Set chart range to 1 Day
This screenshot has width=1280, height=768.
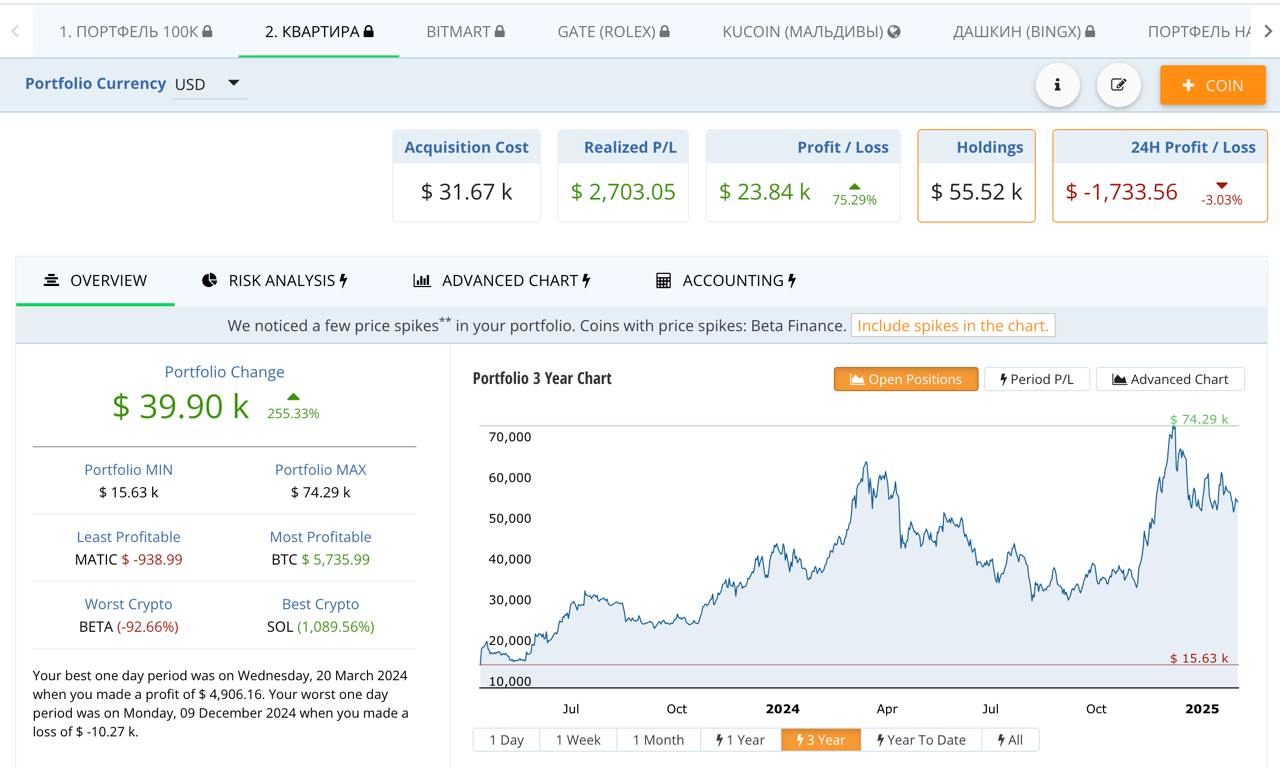pos(506,740)
